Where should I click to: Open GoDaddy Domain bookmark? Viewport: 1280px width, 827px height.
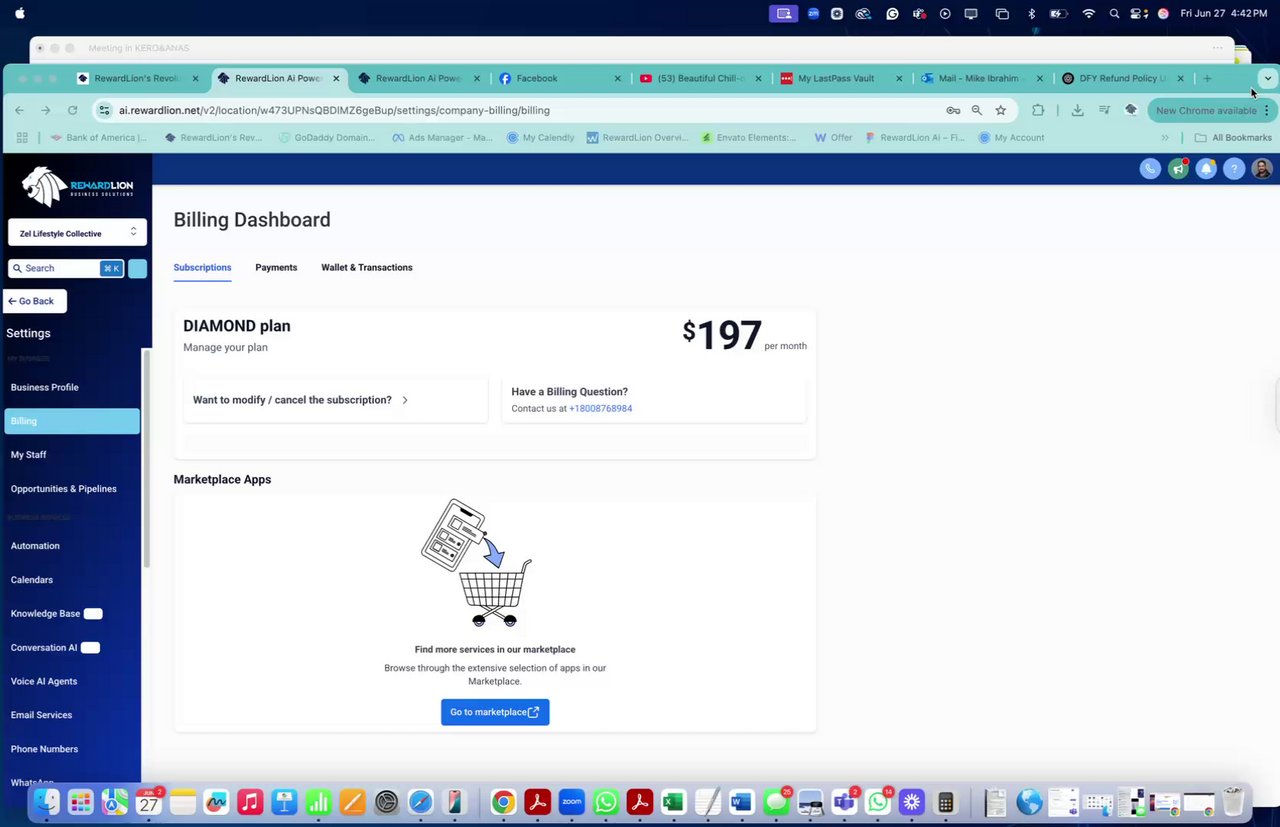click(x=327, y=138)
